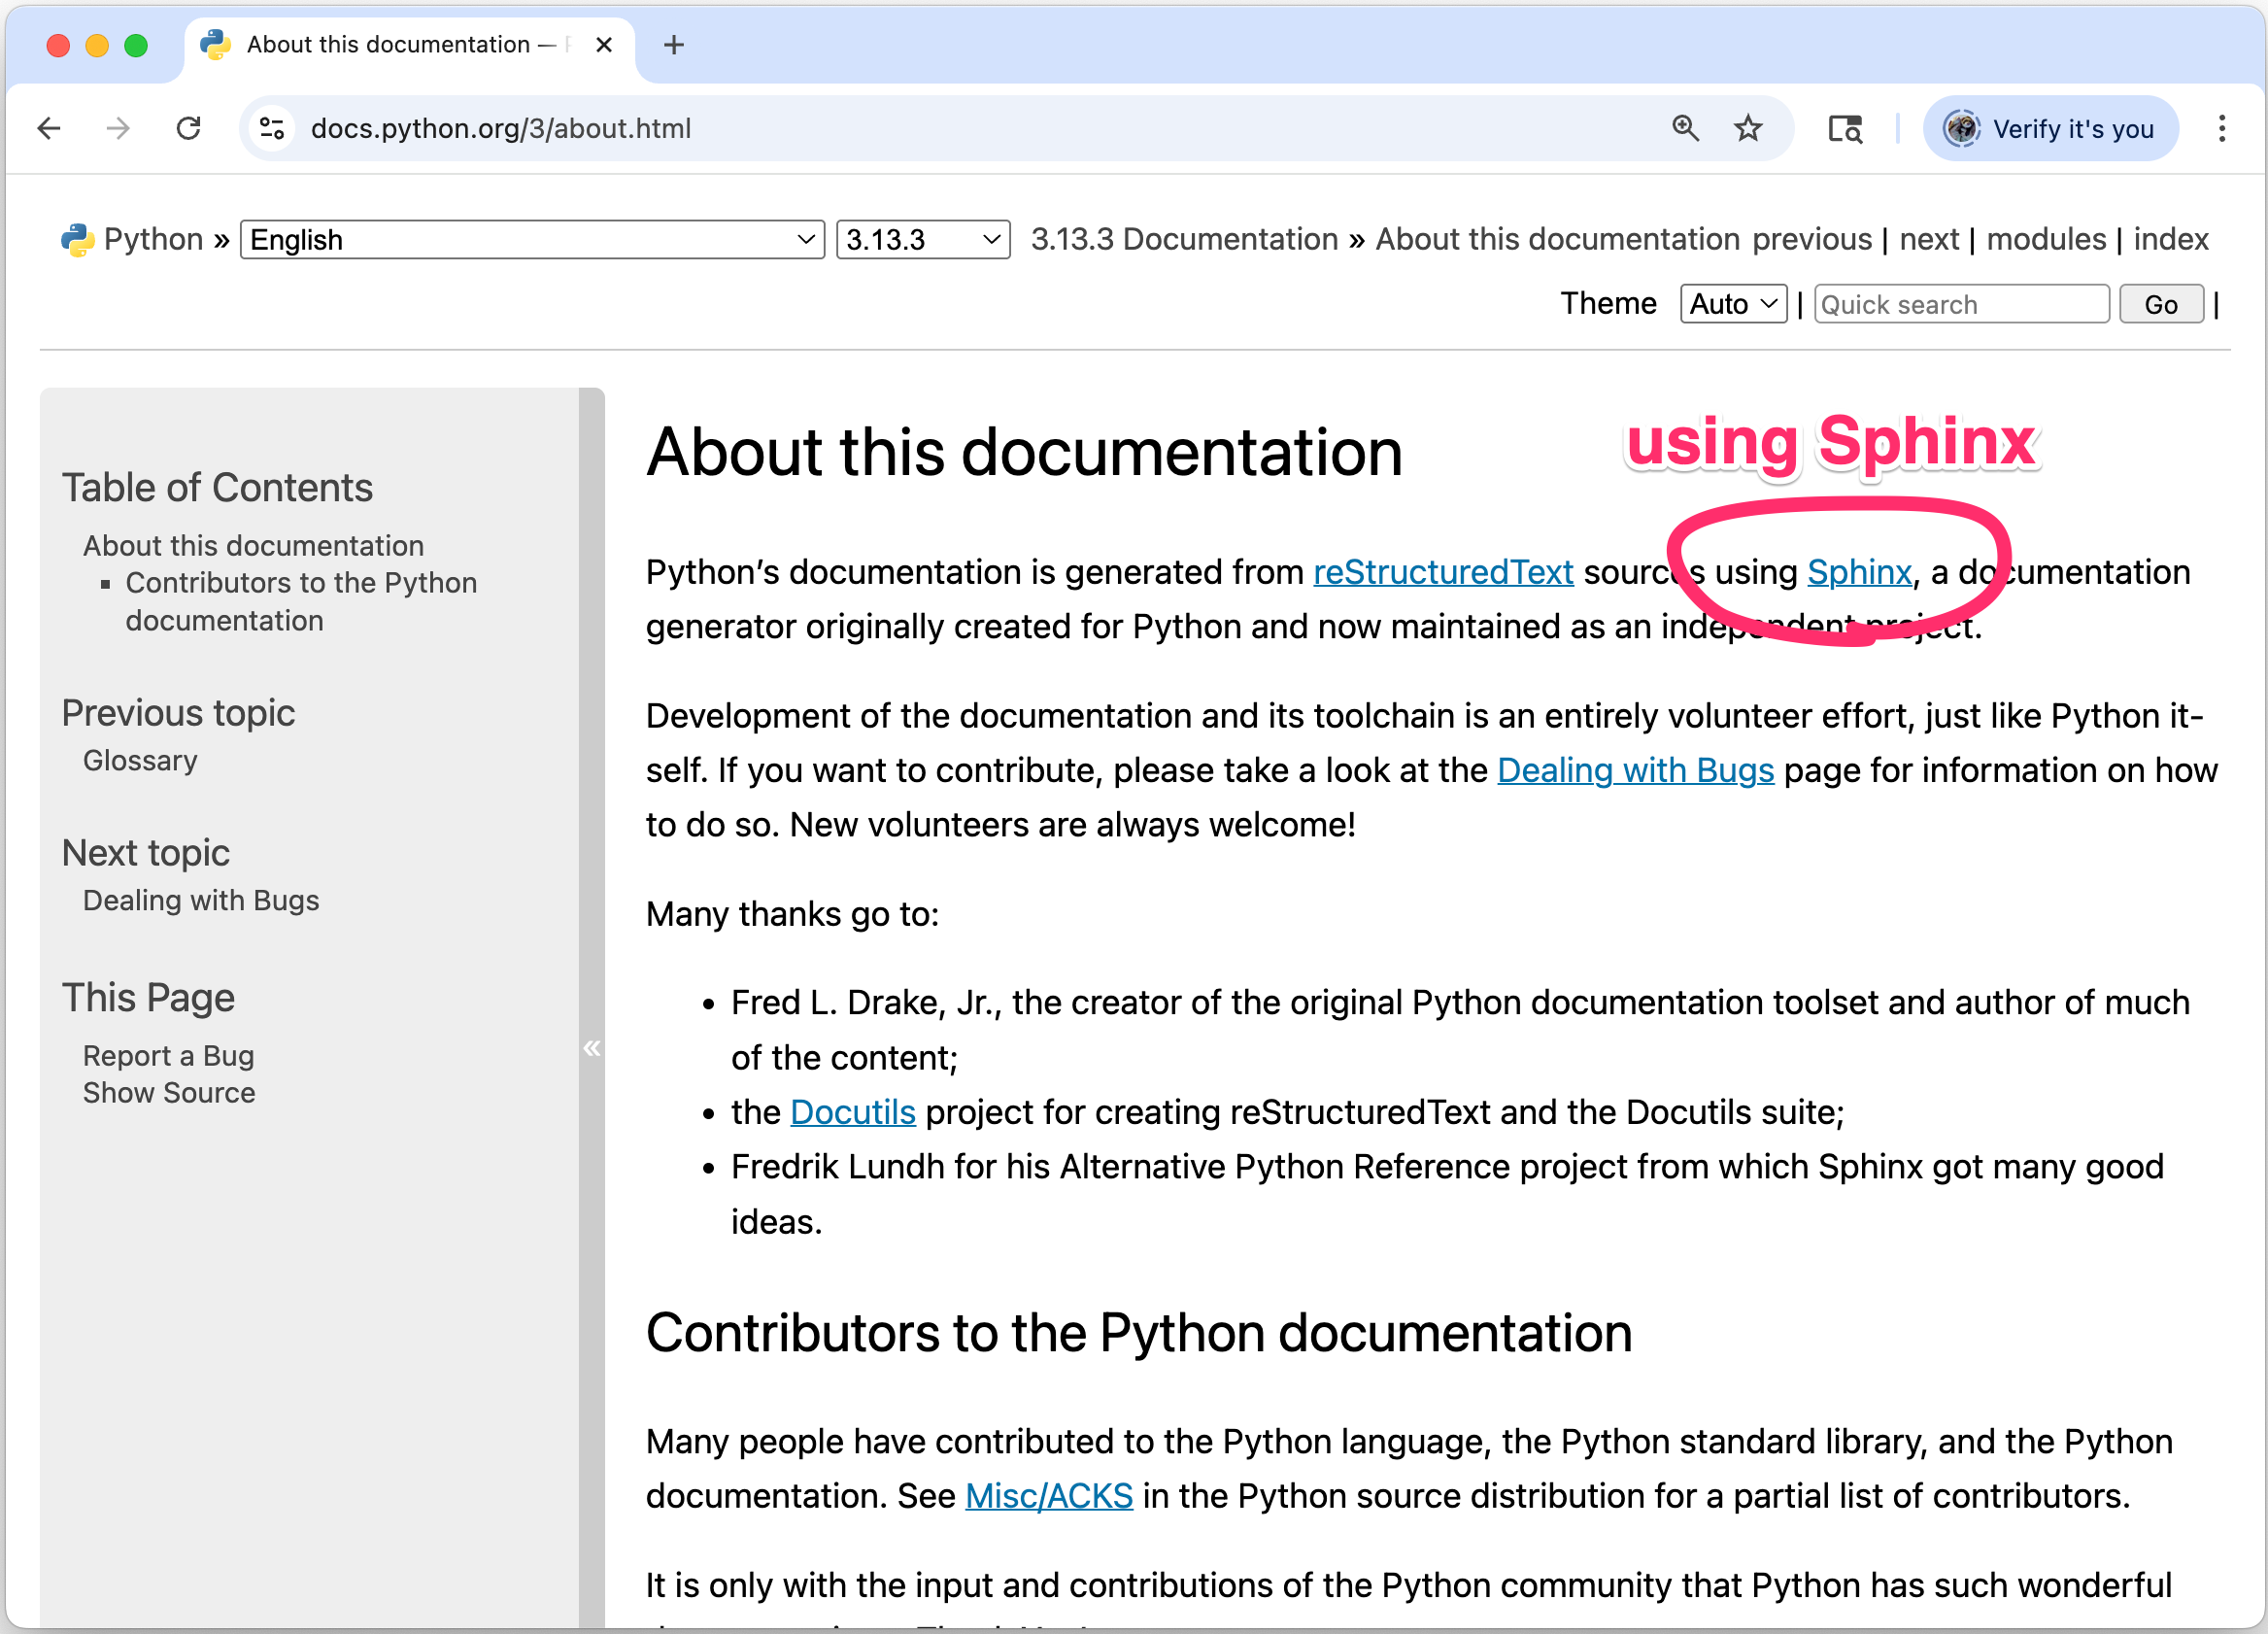The width and height of the screenshot is (2268, 1634).
Task: Click the browser back arrow
Action: 49,128
